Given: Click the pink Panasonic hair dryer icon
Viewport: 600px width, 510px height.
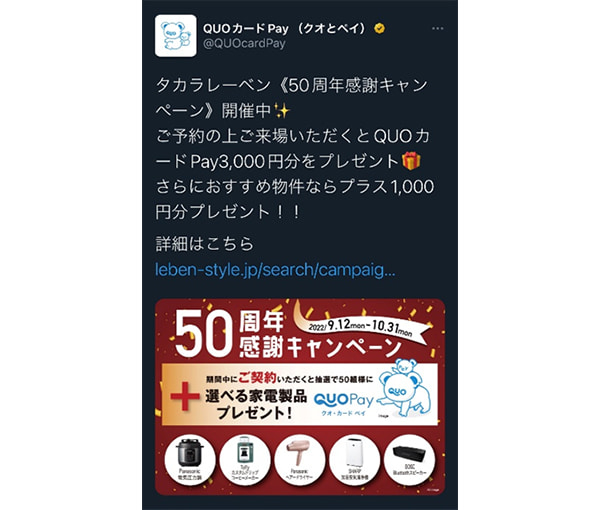Looking at the screenshot, I should (300, 459).
